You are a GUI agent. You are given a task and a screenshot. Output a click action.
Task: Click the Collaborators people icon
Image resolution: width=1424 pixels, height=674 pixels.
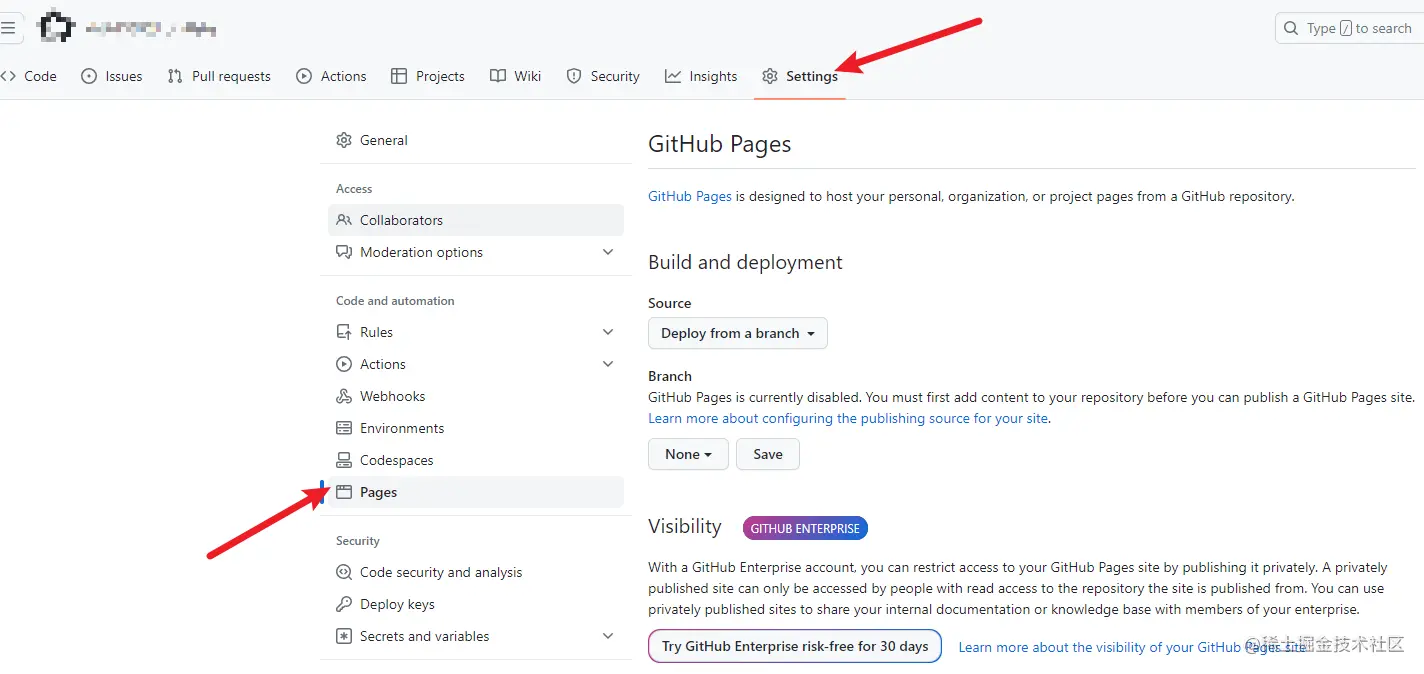[344, 220]
